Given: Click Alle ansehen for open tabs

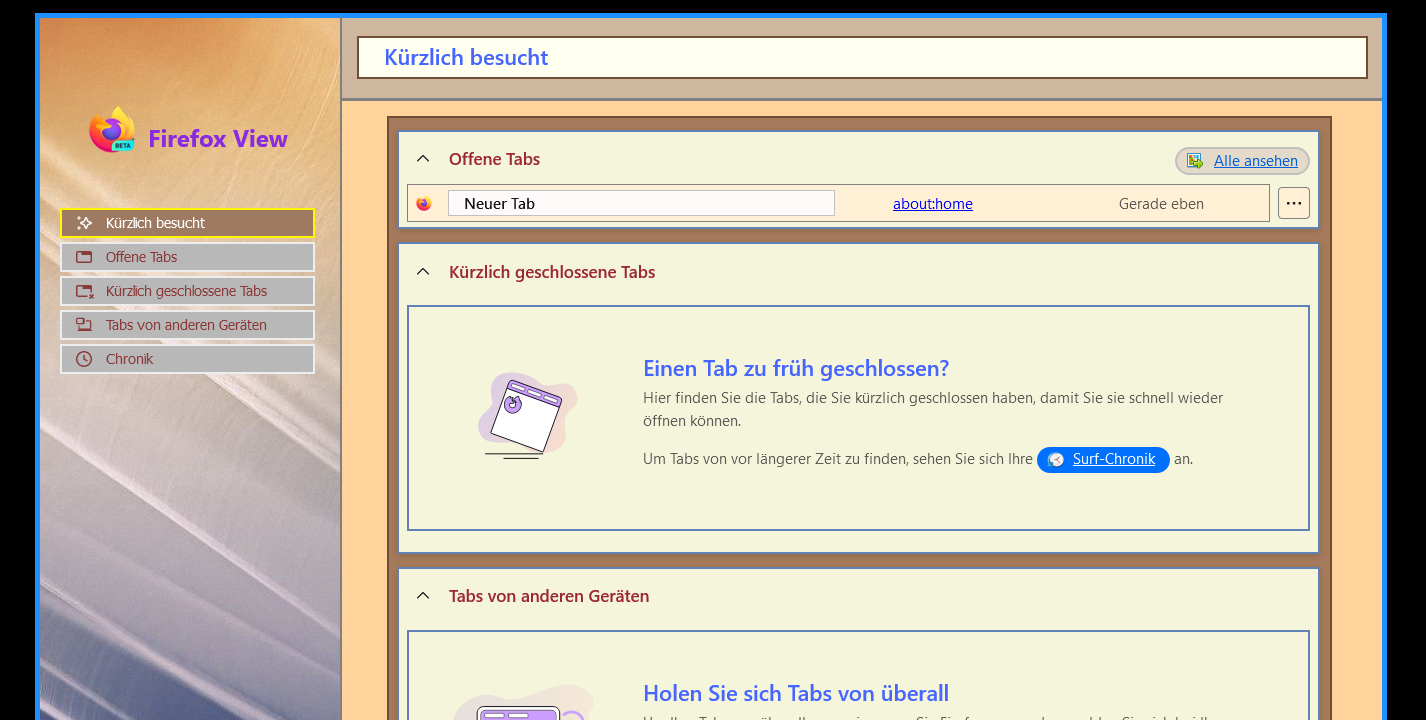Looking at the screenshot, I should pos(1255,161).
